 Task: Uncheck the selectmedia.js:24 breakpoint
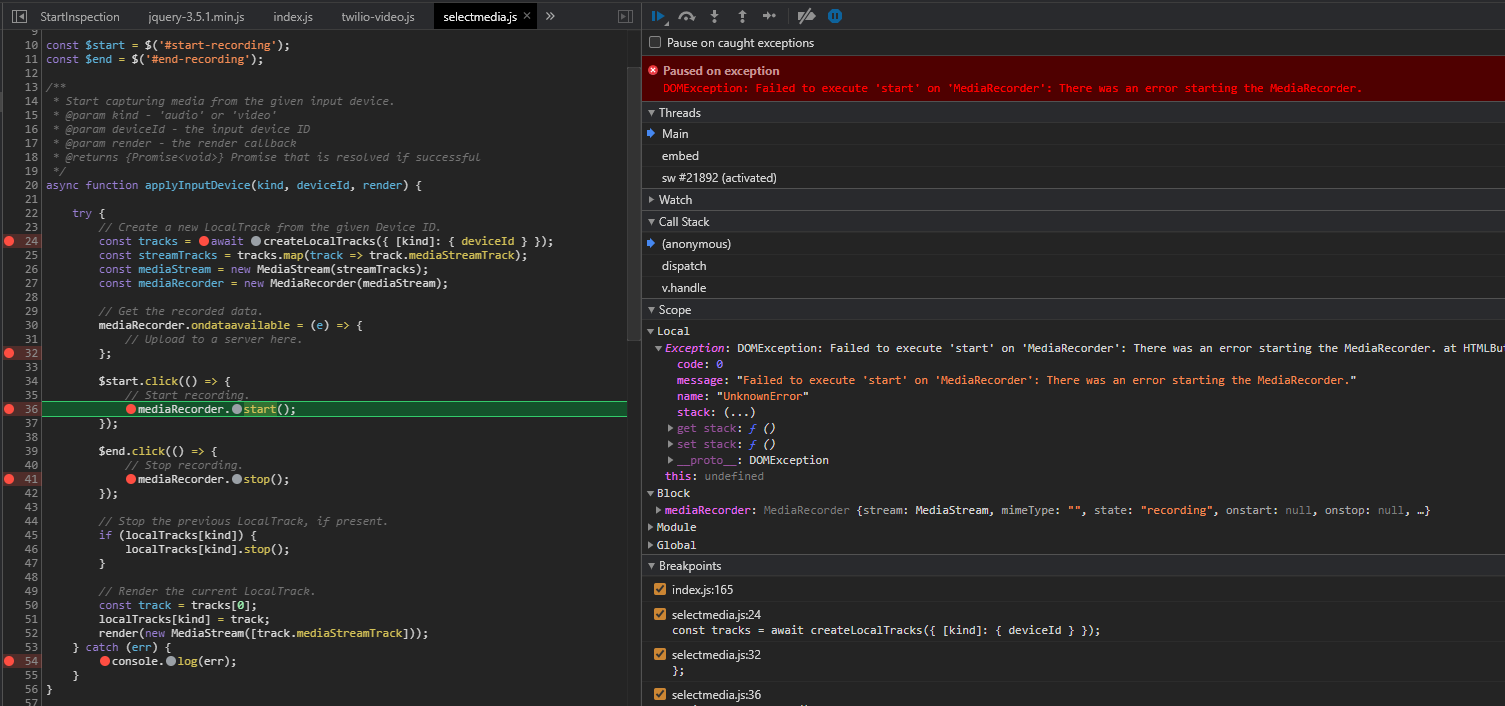click(660, 614)
